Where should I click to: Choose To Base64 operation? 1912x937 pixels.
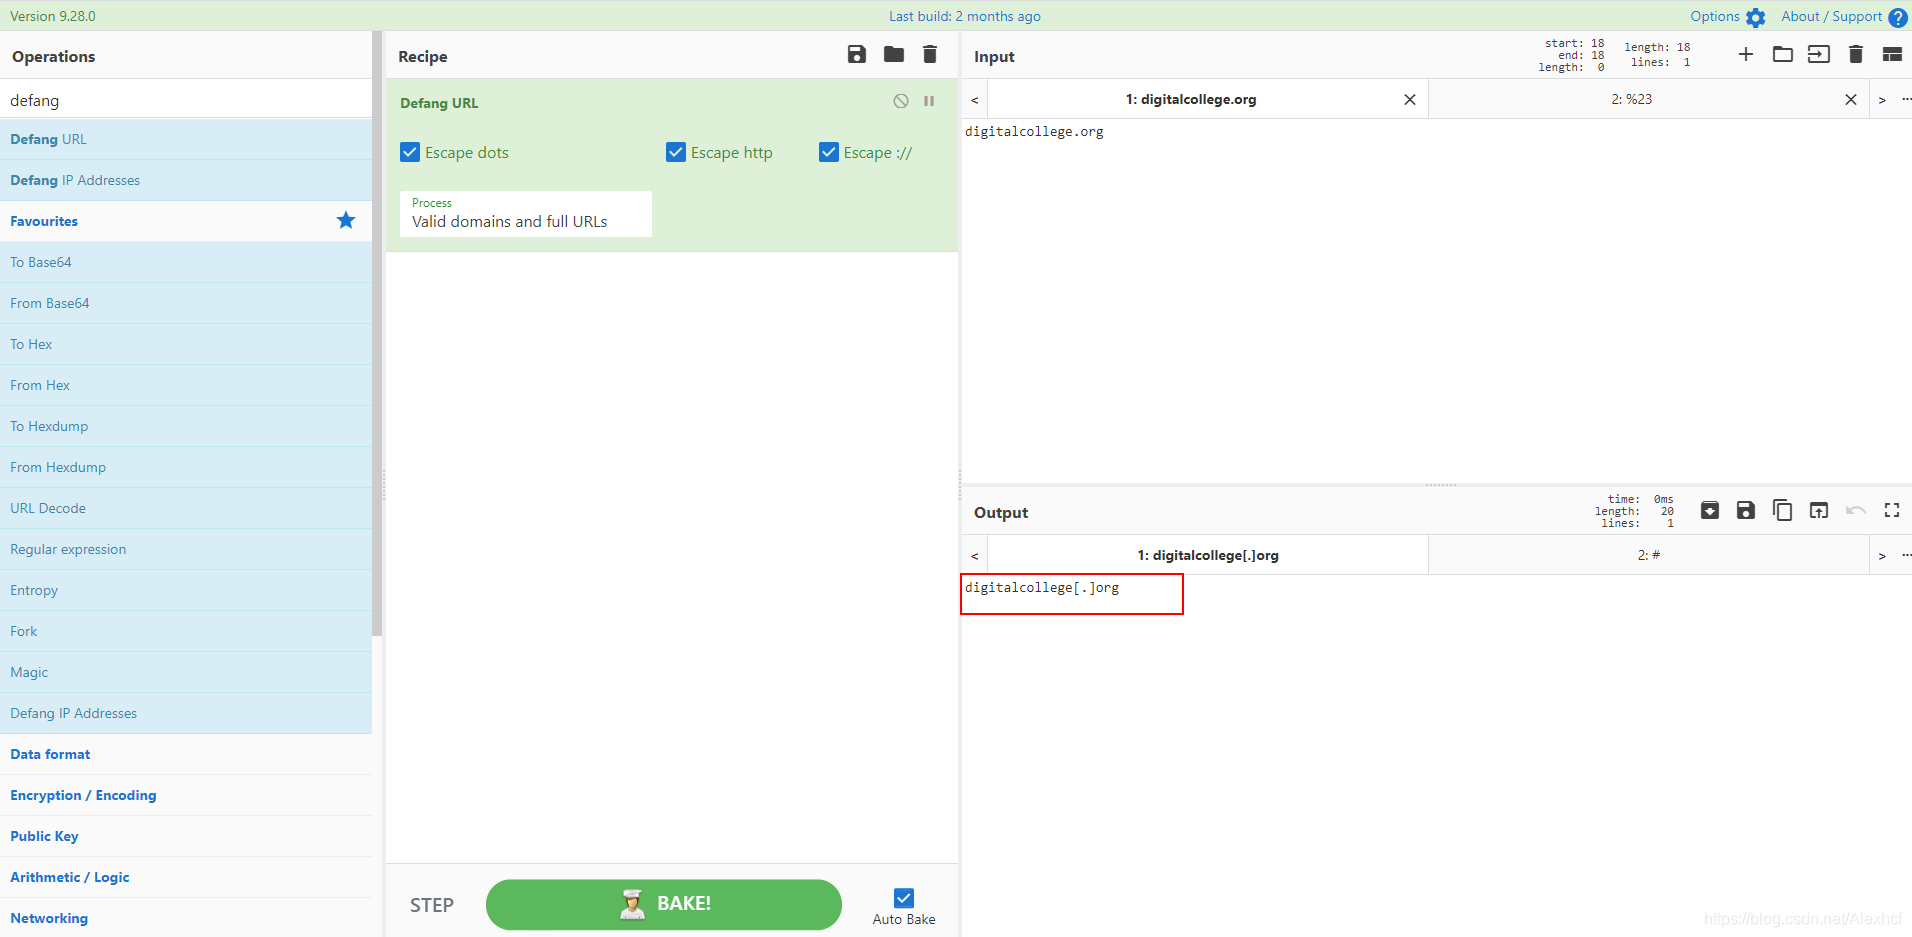coord(186,262)
